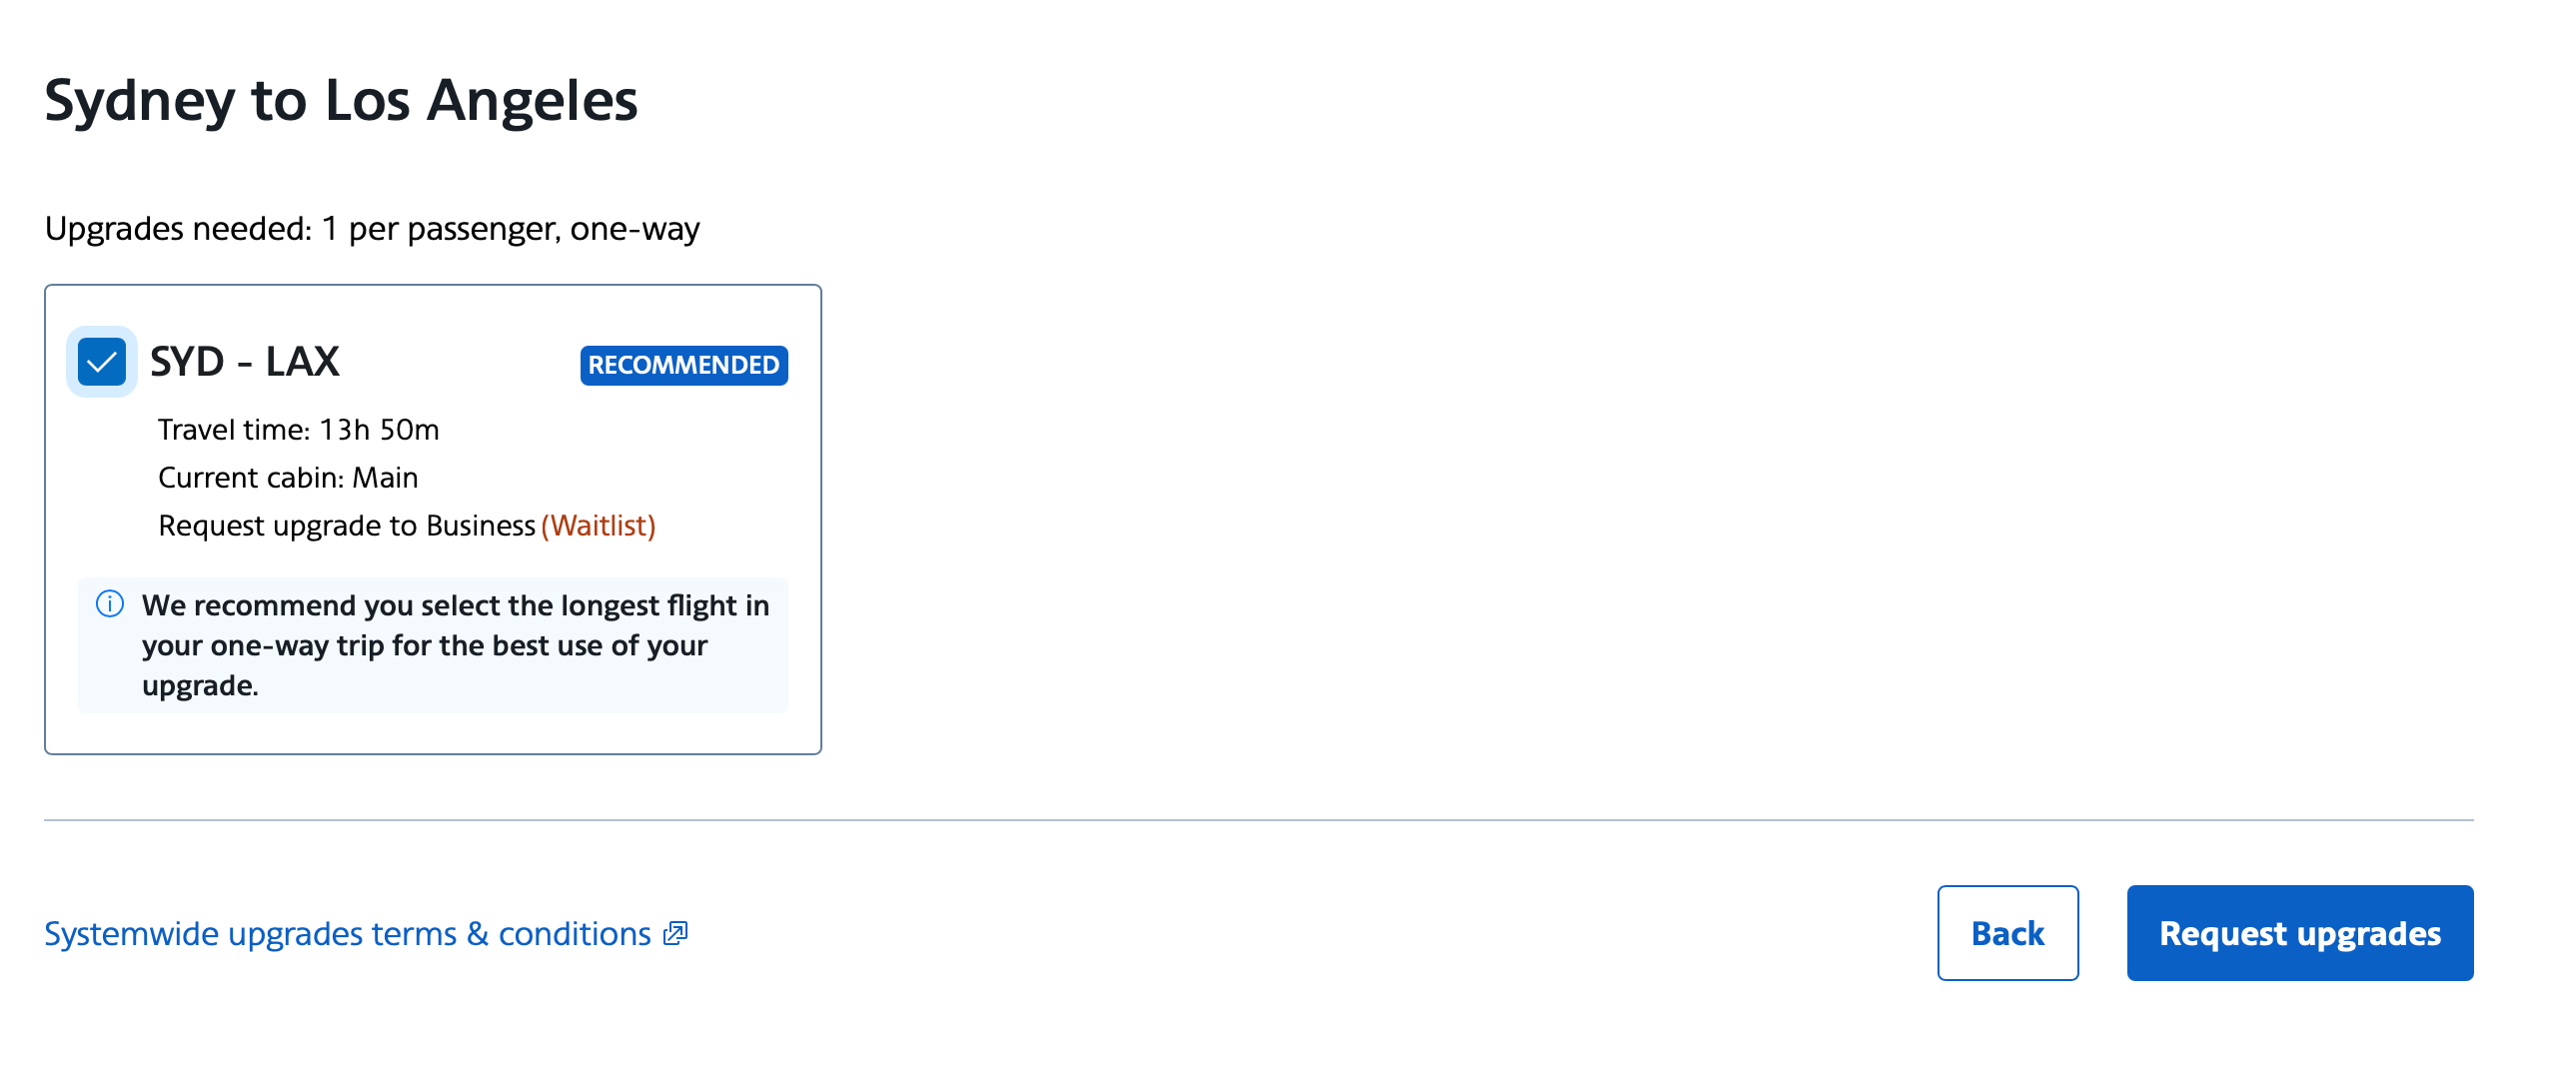Screen dimensions: 2576x1065
Task: Click the info icon in the recommendation box
Action: coord(111,604)
